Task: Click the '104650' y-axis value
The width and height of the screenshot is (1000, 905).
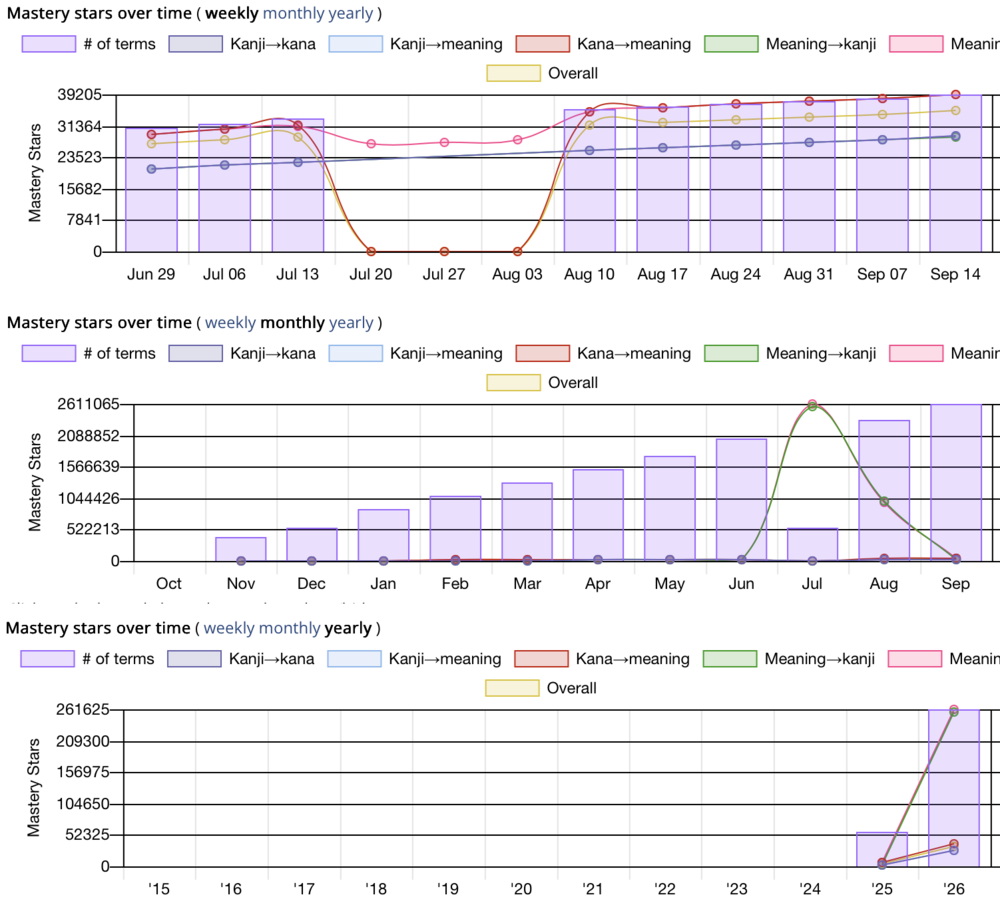Action: 83,804
